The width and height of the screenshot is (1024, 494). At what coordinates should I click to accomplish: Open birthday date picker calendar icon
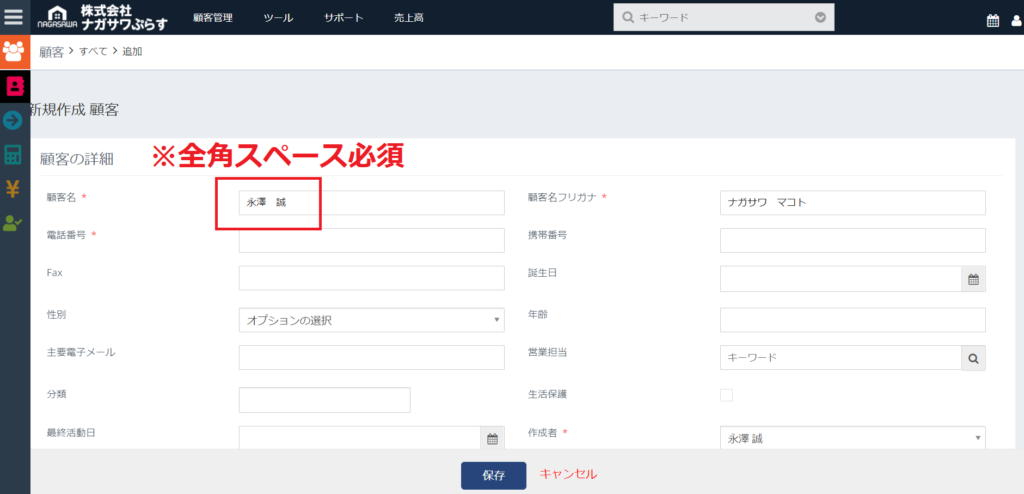(x=973, y=281)
